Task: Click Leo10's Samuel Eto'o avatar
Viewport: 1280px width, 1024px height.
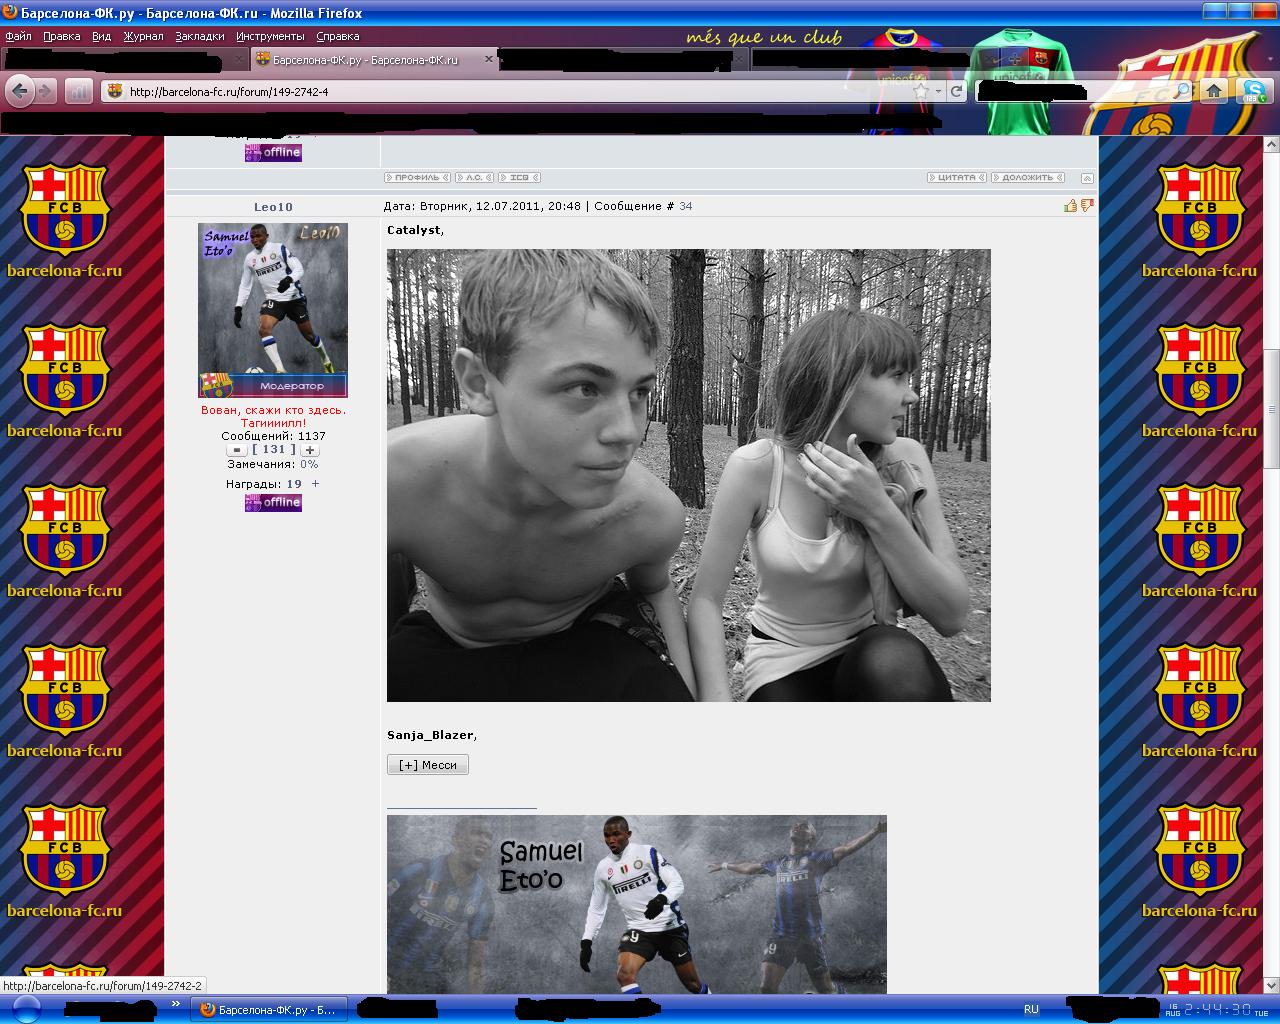Action: [x=272, y=310]
